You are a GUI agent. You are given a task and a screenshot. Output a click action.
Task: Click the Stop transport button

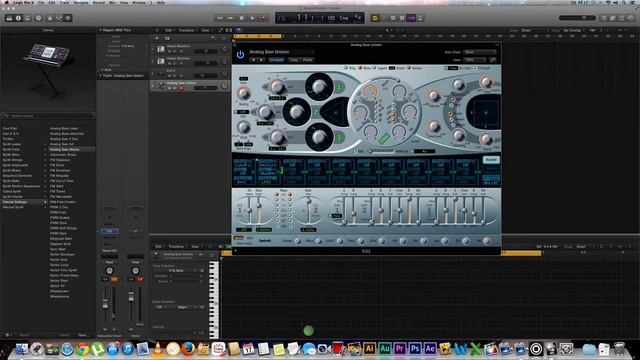[242, 18]
